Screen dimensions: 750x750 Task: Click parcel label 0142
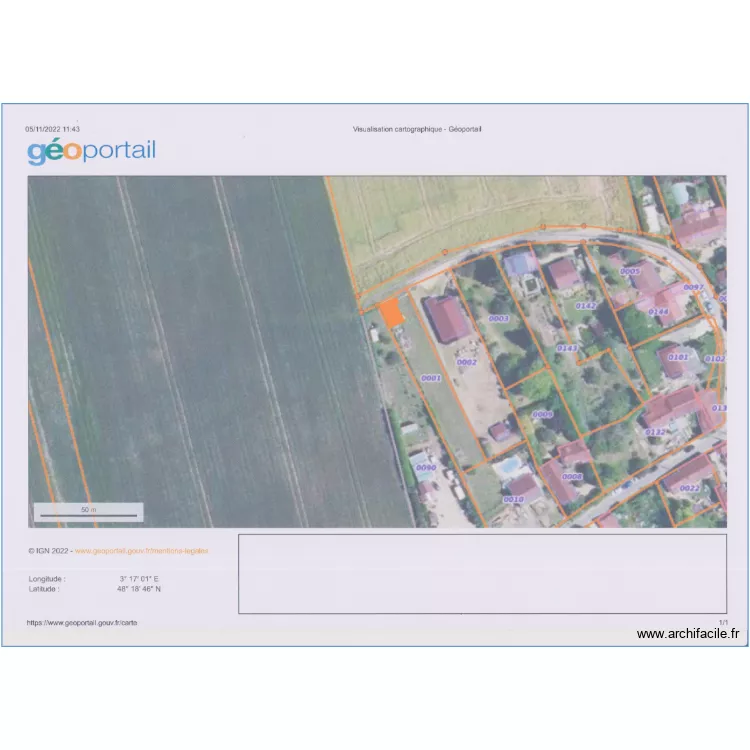click(586, 306)
